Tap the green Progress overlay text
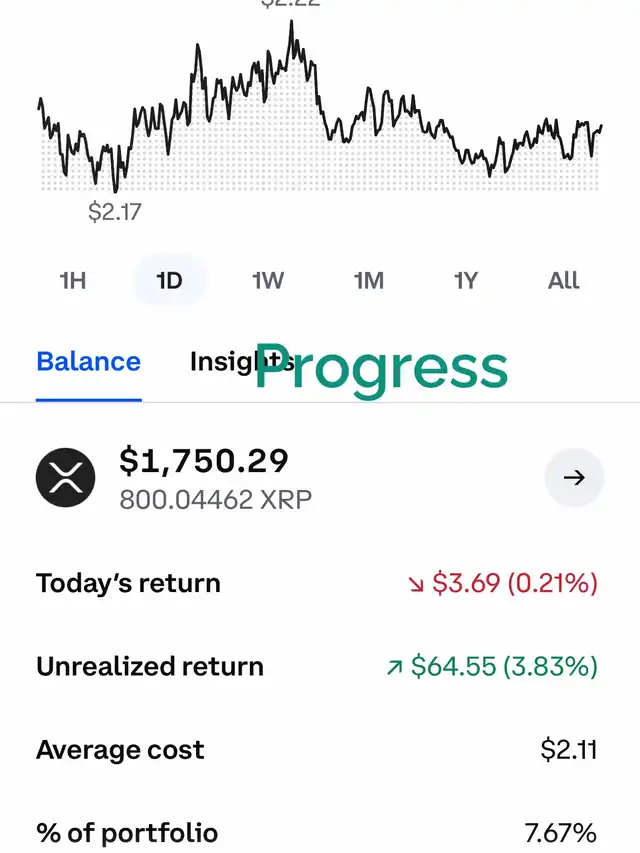The width and height of the screenshot is (640, 853). click(381, 368)
